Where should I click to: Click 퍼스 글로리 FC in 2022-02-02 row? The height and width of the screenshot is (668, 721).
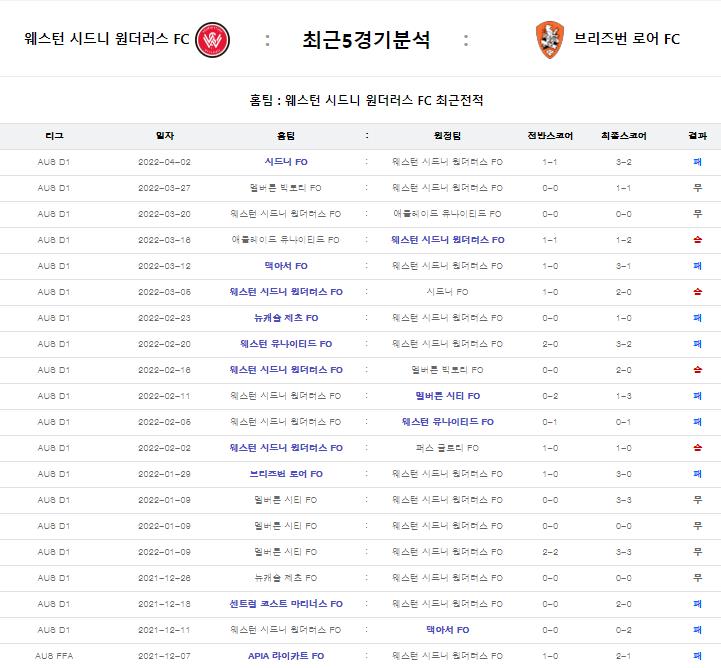pos(447,448)
